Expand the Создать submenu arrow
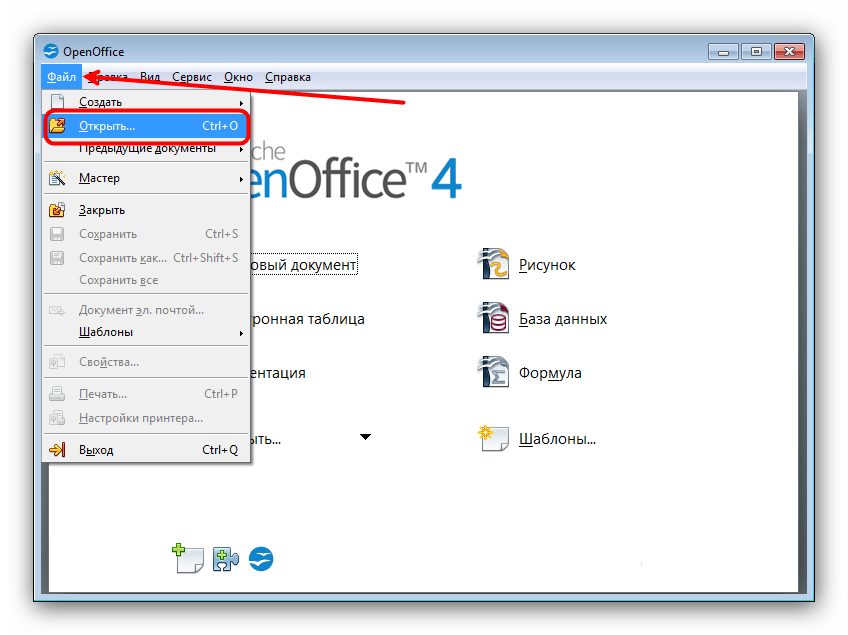 tap(241, 102)
